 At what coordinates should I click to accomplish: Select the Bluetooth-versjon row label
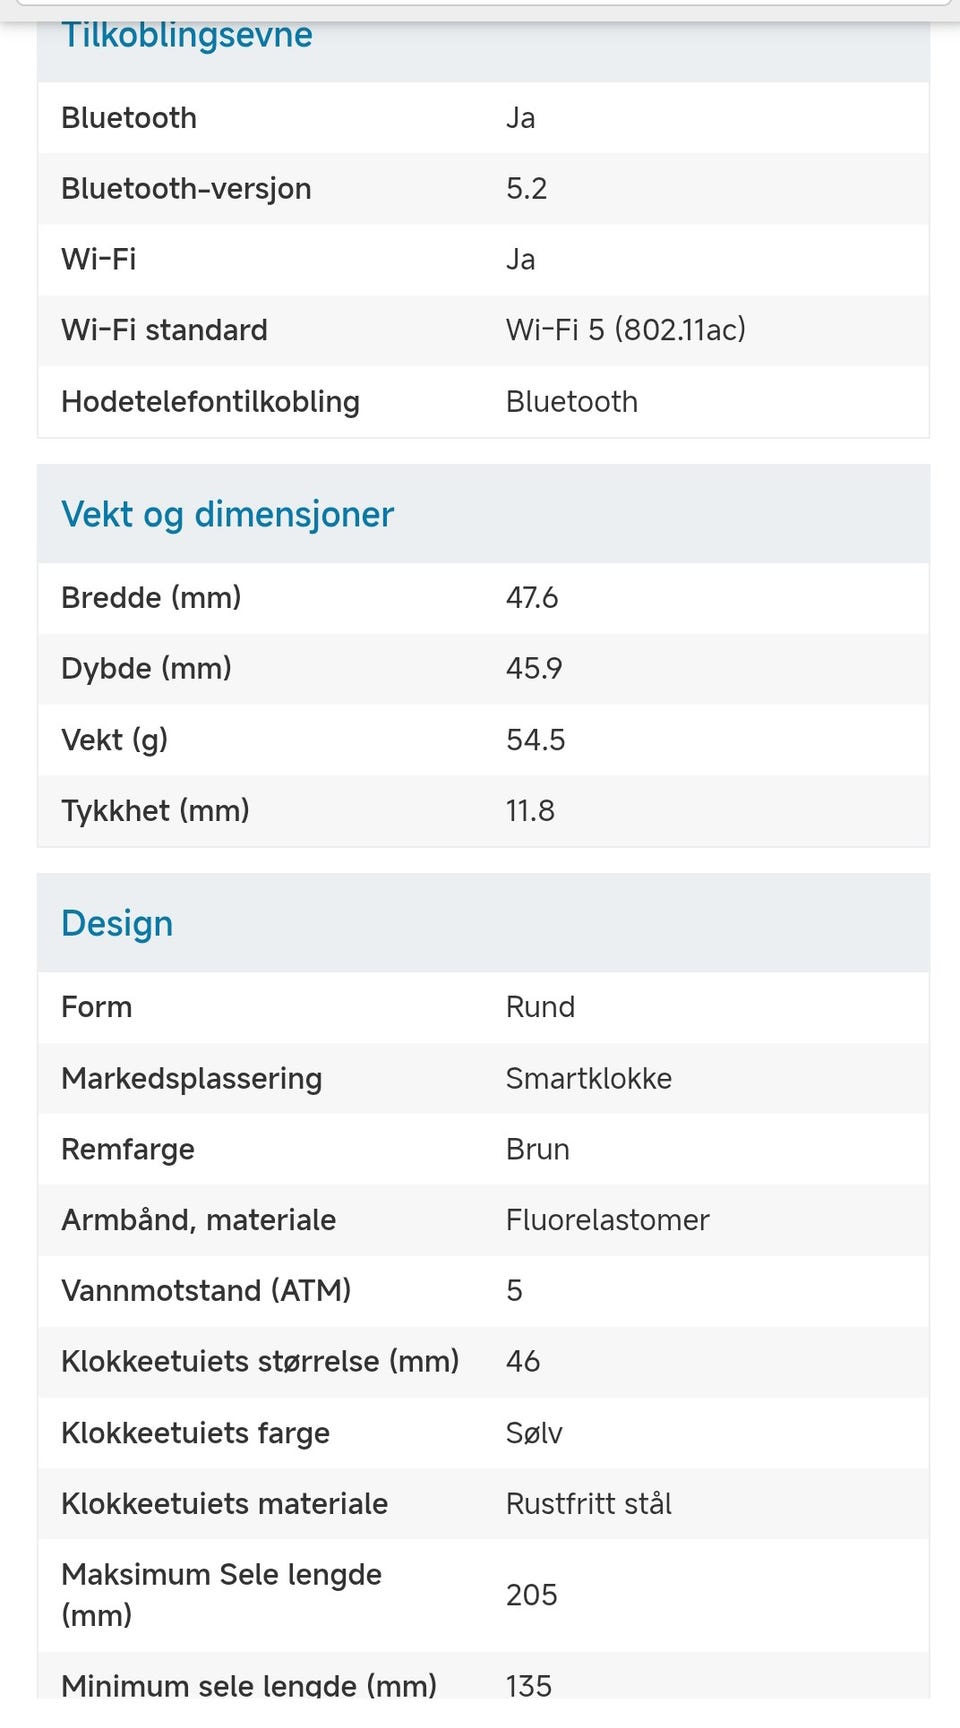click(x=186, y=189)
